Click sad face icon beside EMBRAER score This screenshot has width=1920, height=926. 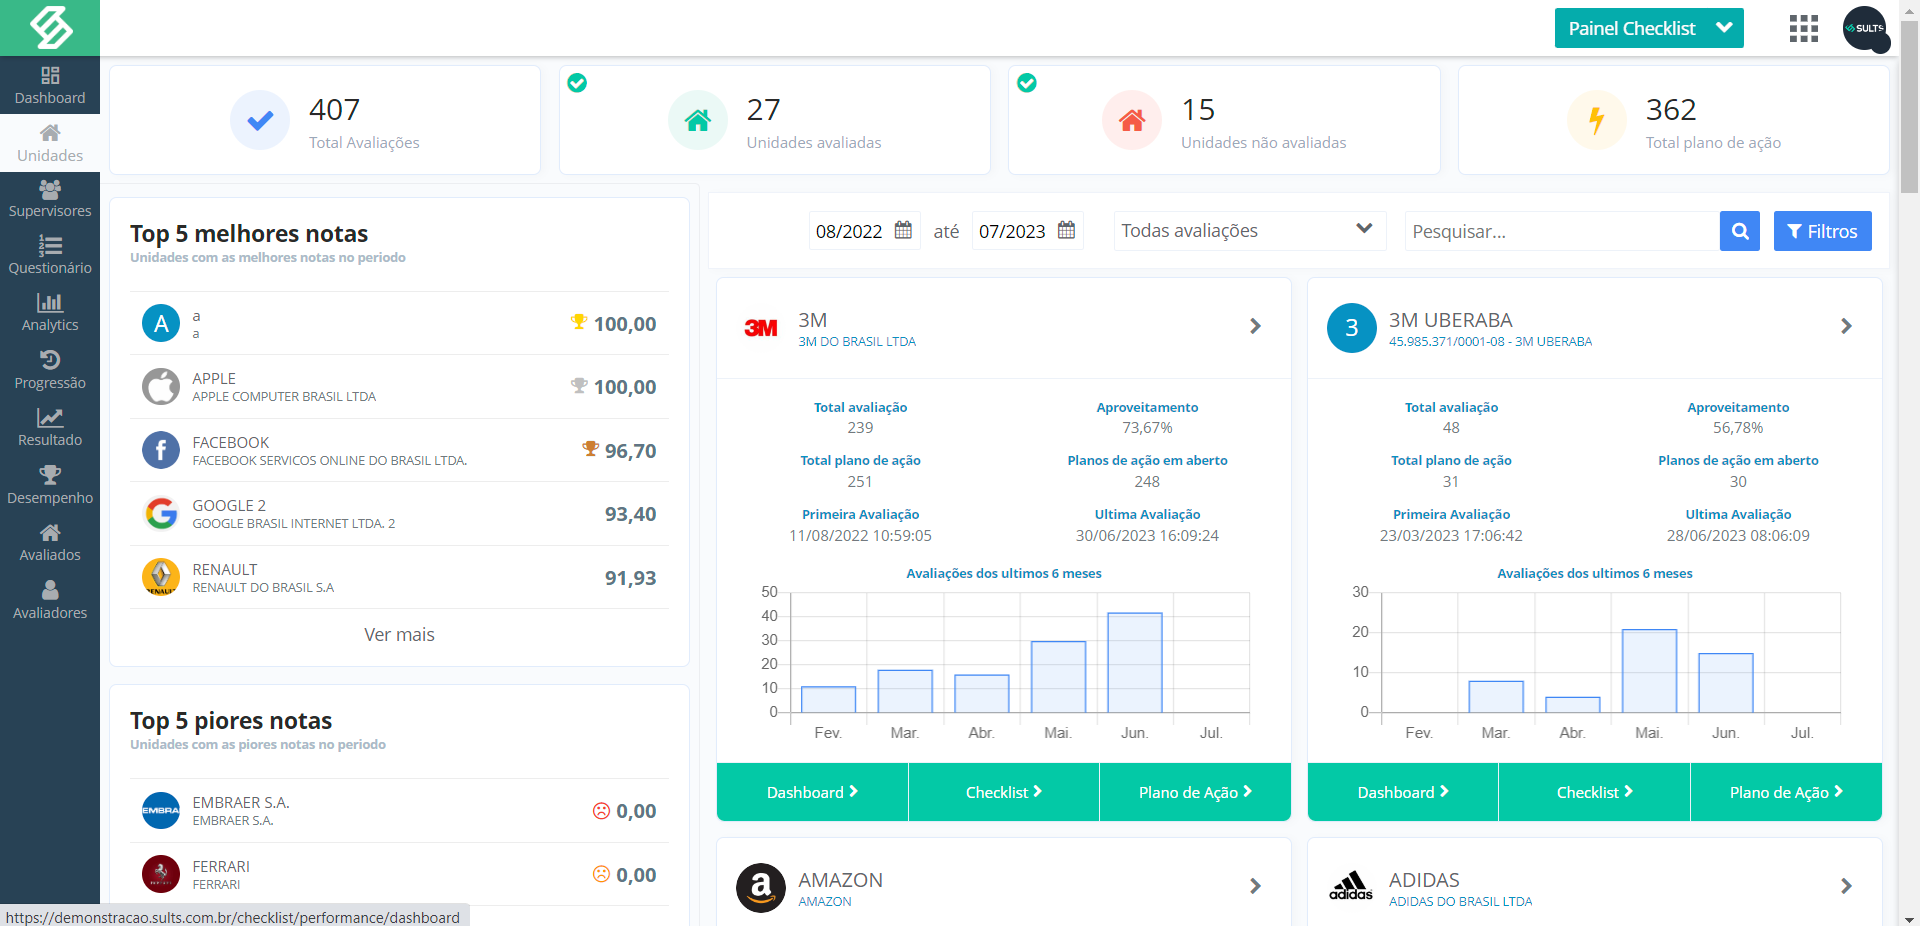tap(601, 811)
